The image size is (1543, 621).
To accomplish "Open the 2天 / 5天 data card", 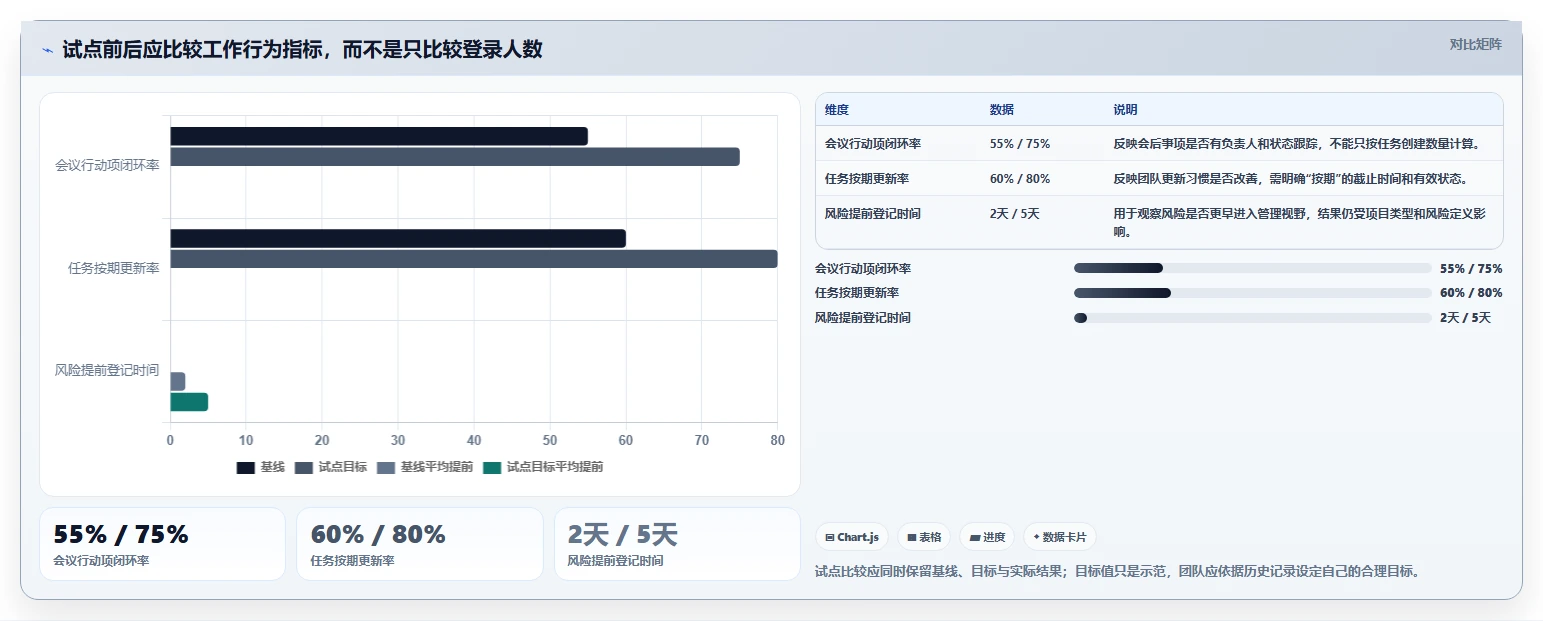I will click(677, 544).
